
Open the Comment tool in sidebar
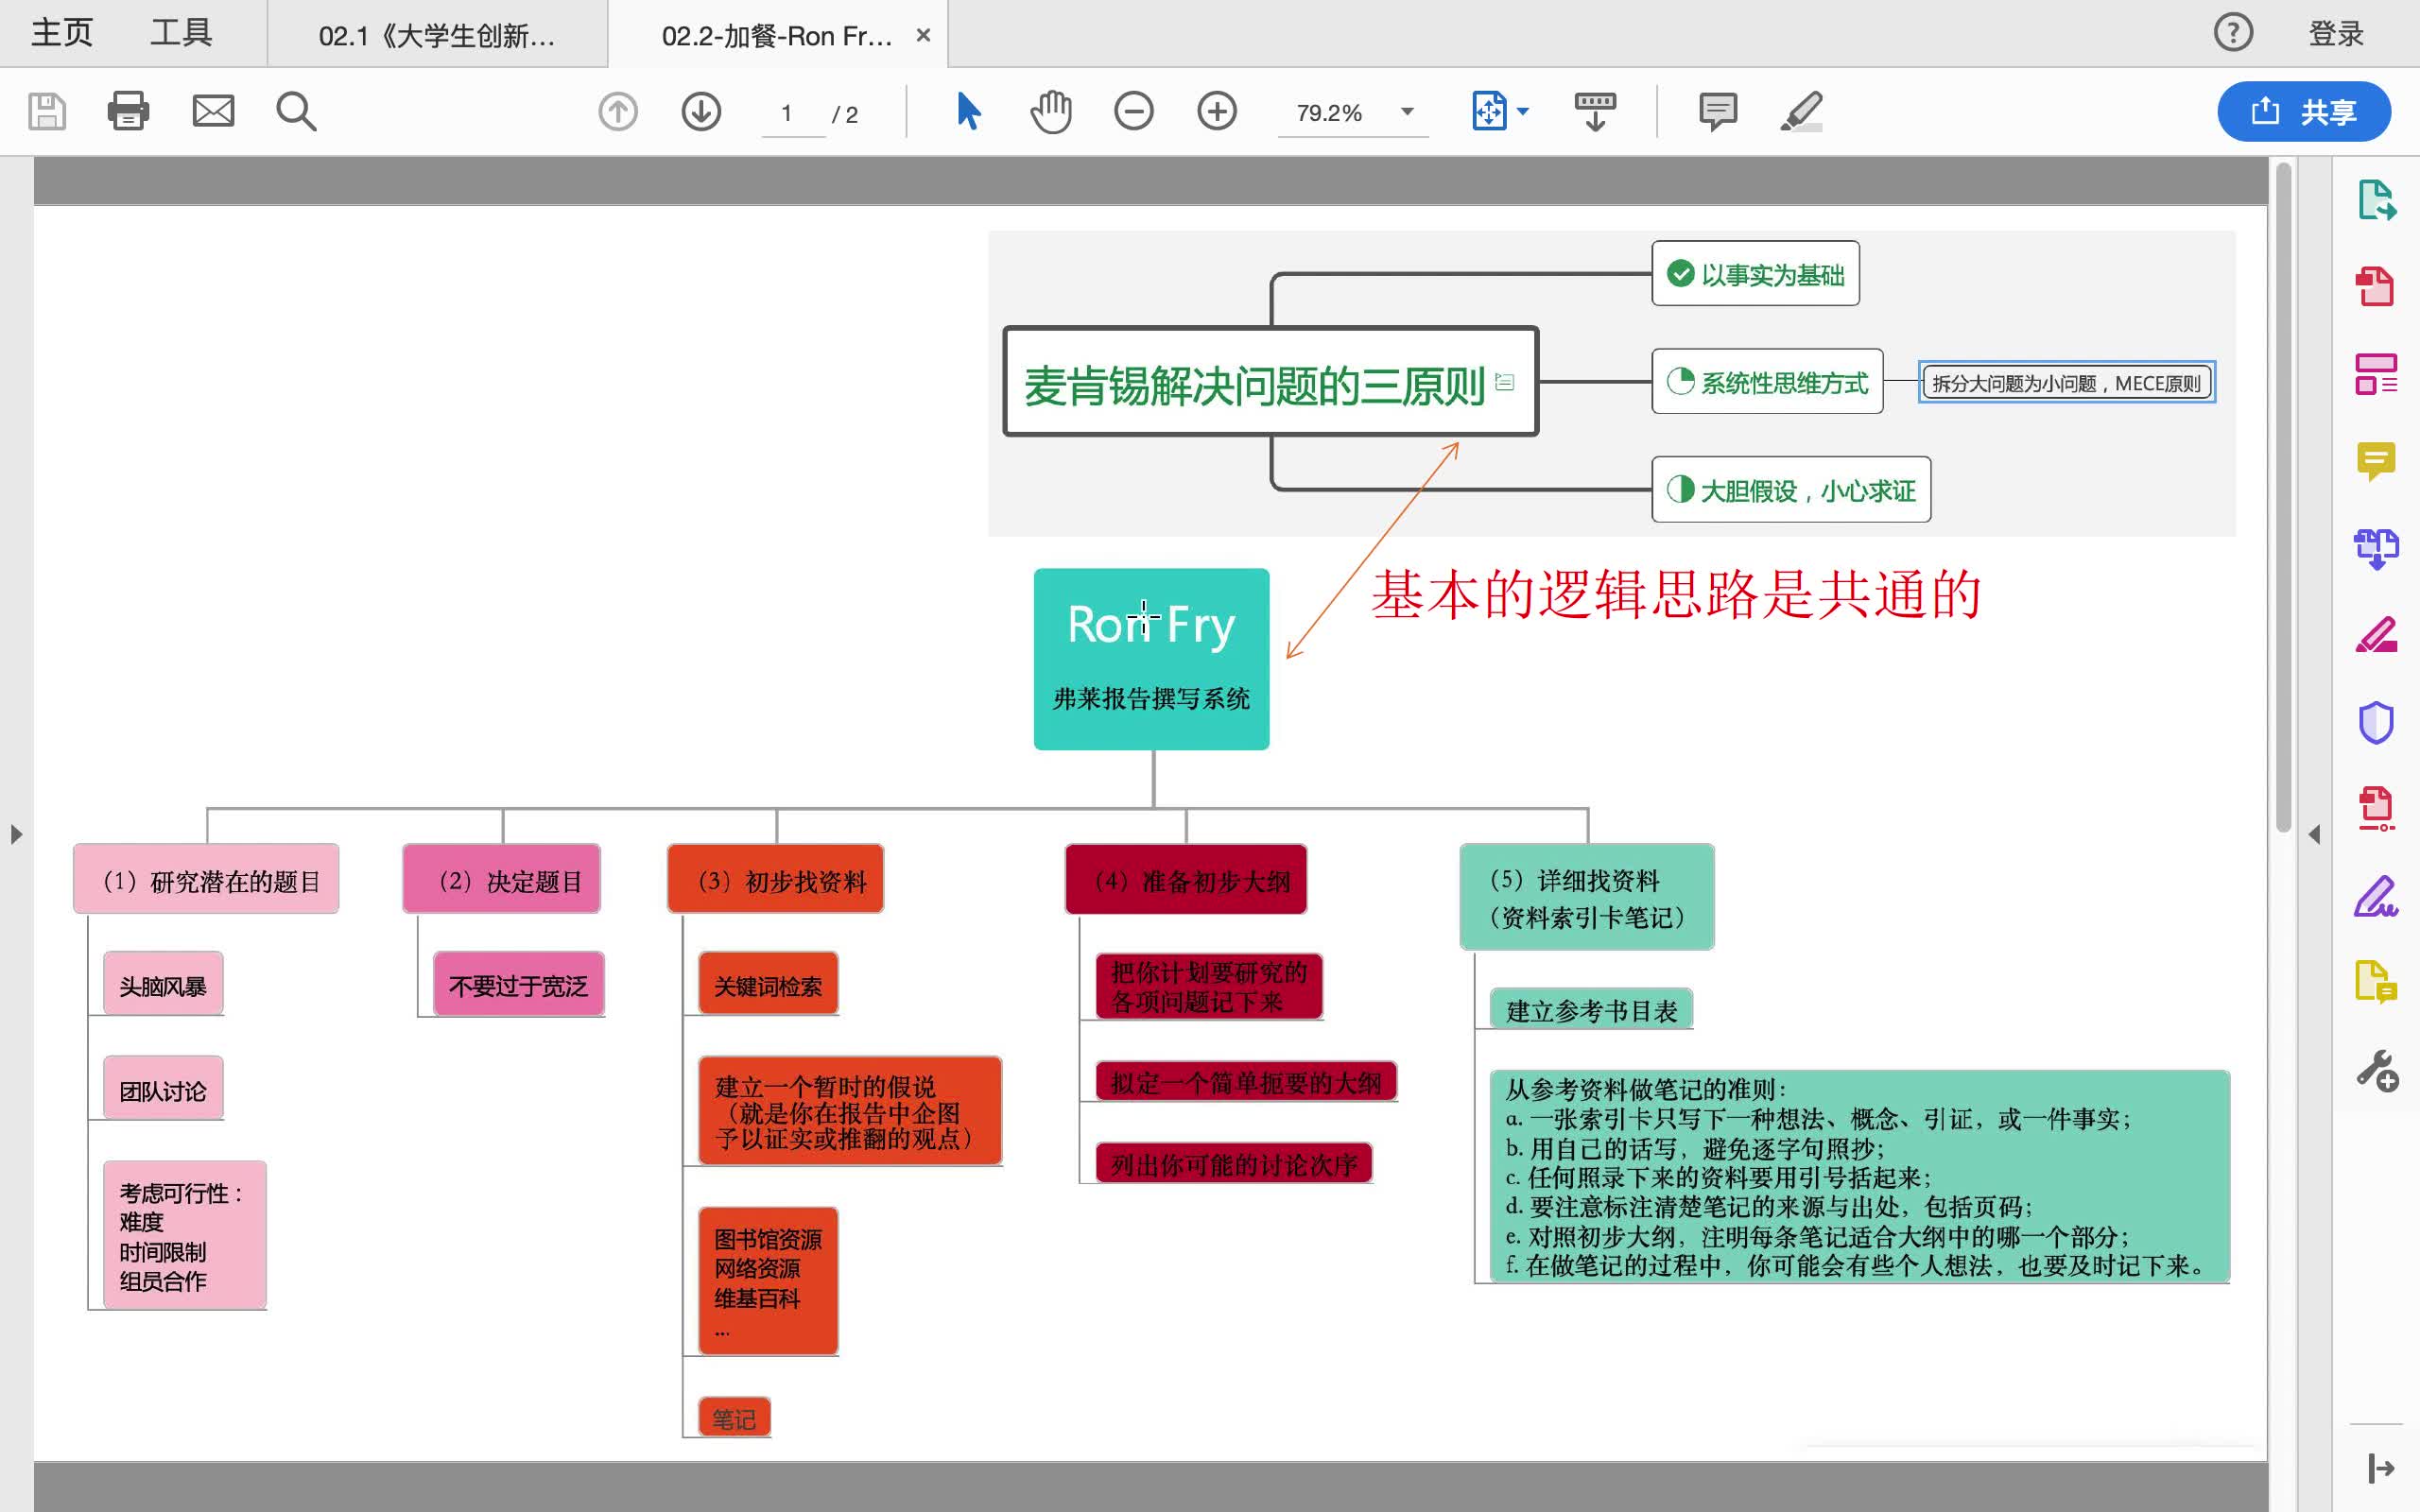pos(2376,461)
